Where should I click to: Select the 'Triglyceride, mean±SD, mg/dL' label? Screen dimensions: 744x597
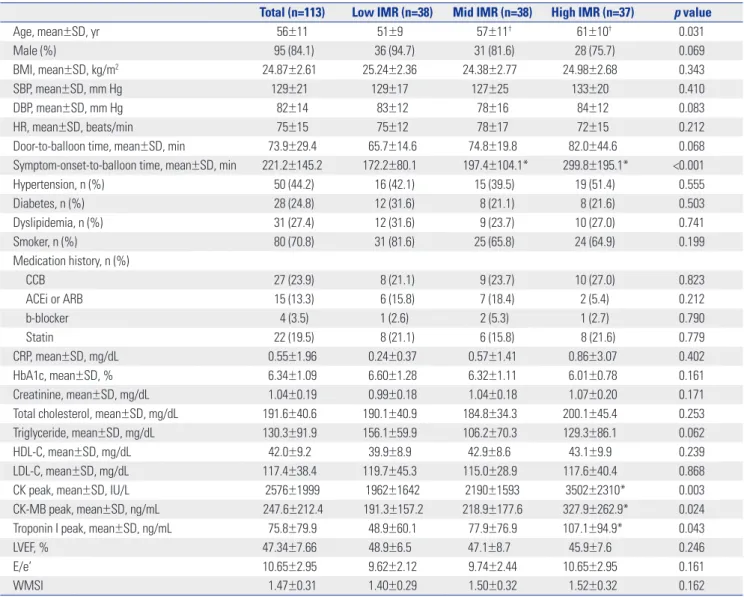[x=84, y=433]
